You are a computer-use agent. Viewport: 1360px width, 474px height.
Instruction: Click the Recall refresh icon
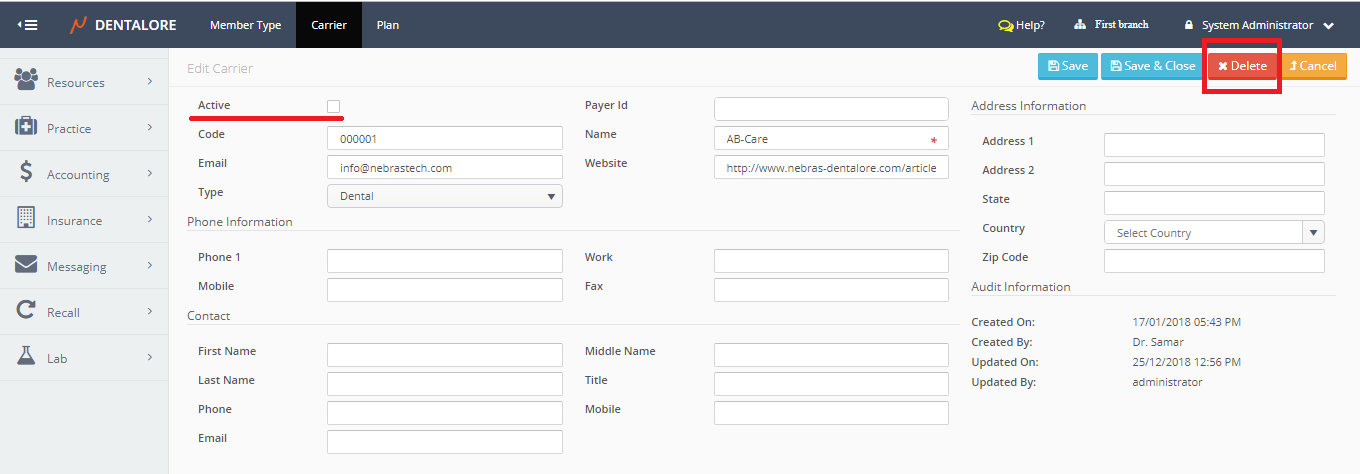[x=27, y=311]
